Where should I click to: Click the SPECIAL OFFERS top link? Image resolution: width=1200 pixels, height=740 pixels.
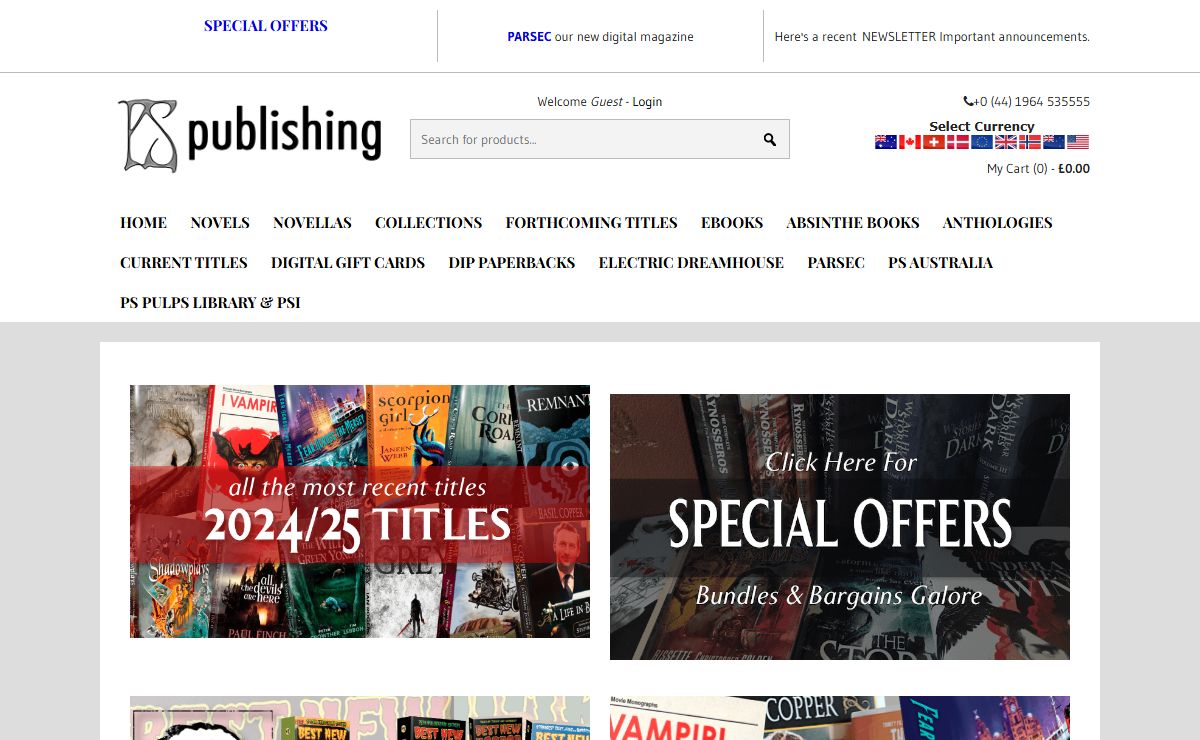coord(266,26)
